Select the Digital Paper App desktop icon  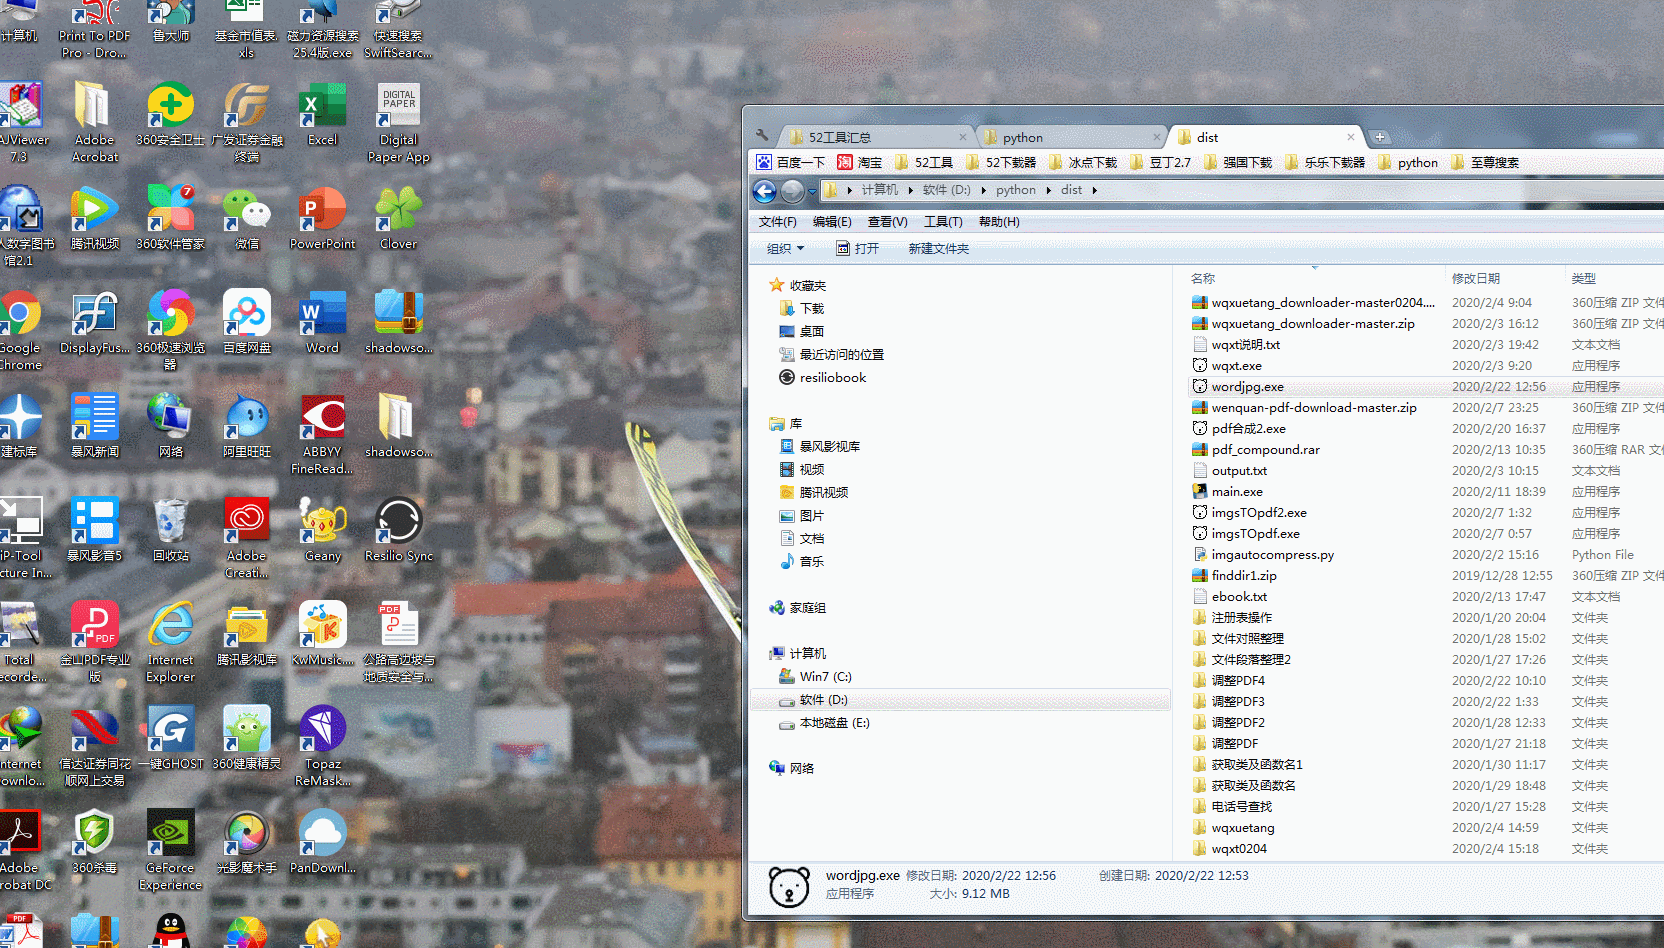click(x=398, y=122)
